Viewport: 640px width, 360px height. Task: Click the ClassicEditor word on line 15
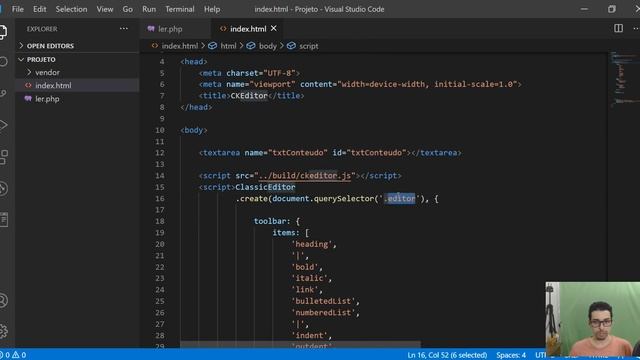tap(265, 187)
